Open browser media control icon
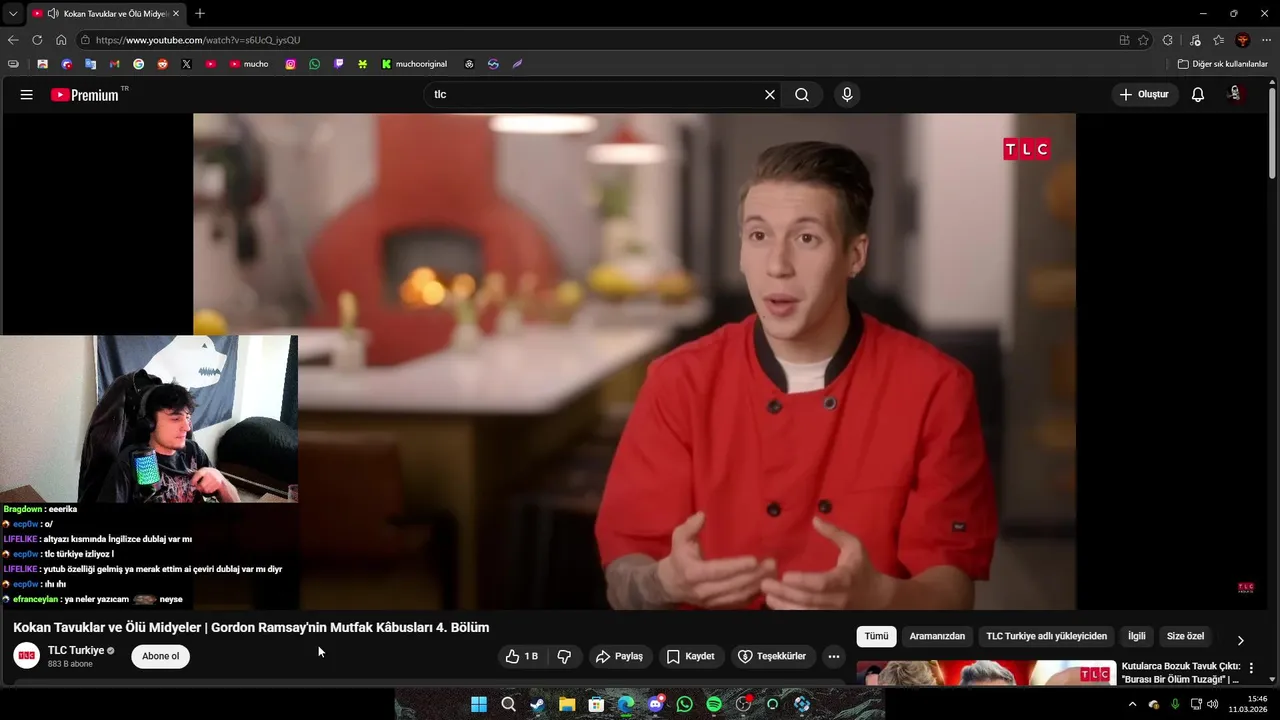The height and width of the screenshot is (720, 1280). (x=1195, y=40)
